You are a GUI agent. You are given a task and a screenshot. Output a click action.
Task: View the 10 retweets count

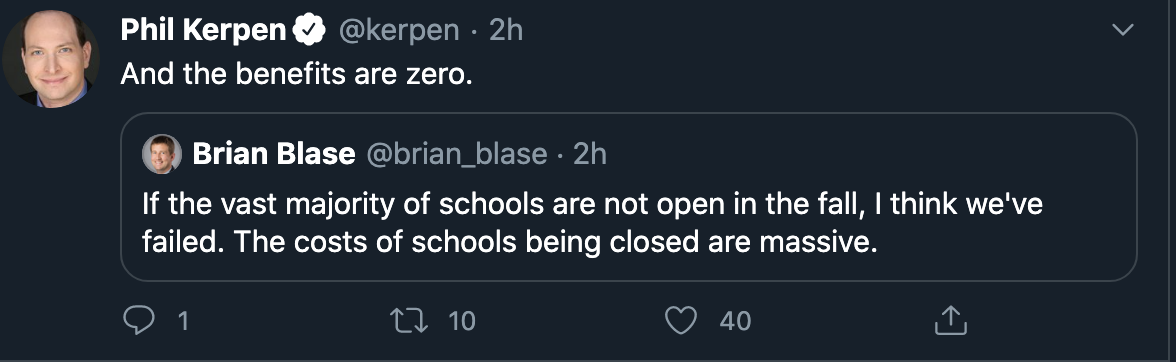pyautogui.click(x=462, y=321)
